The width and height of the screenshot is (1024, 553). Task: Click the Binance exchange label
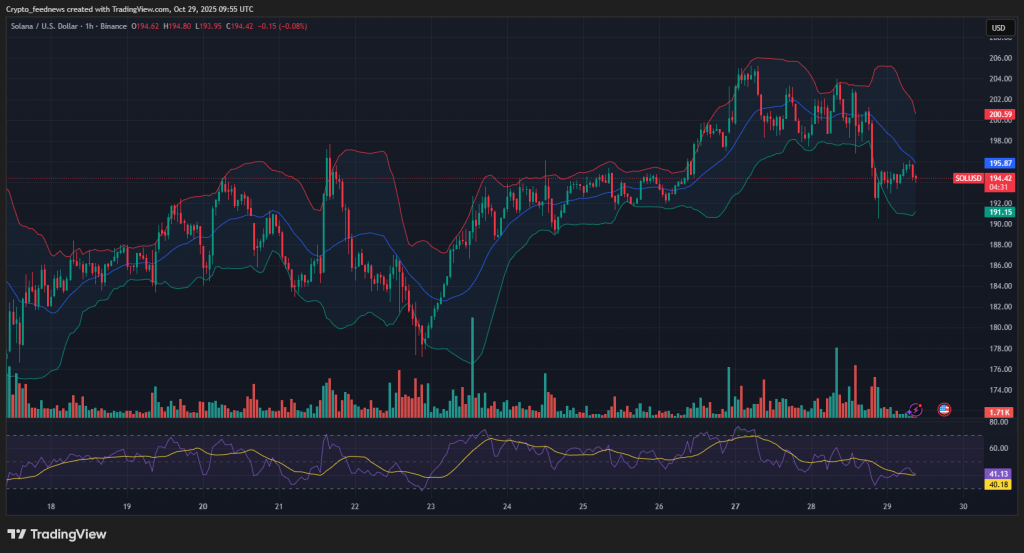114,26
